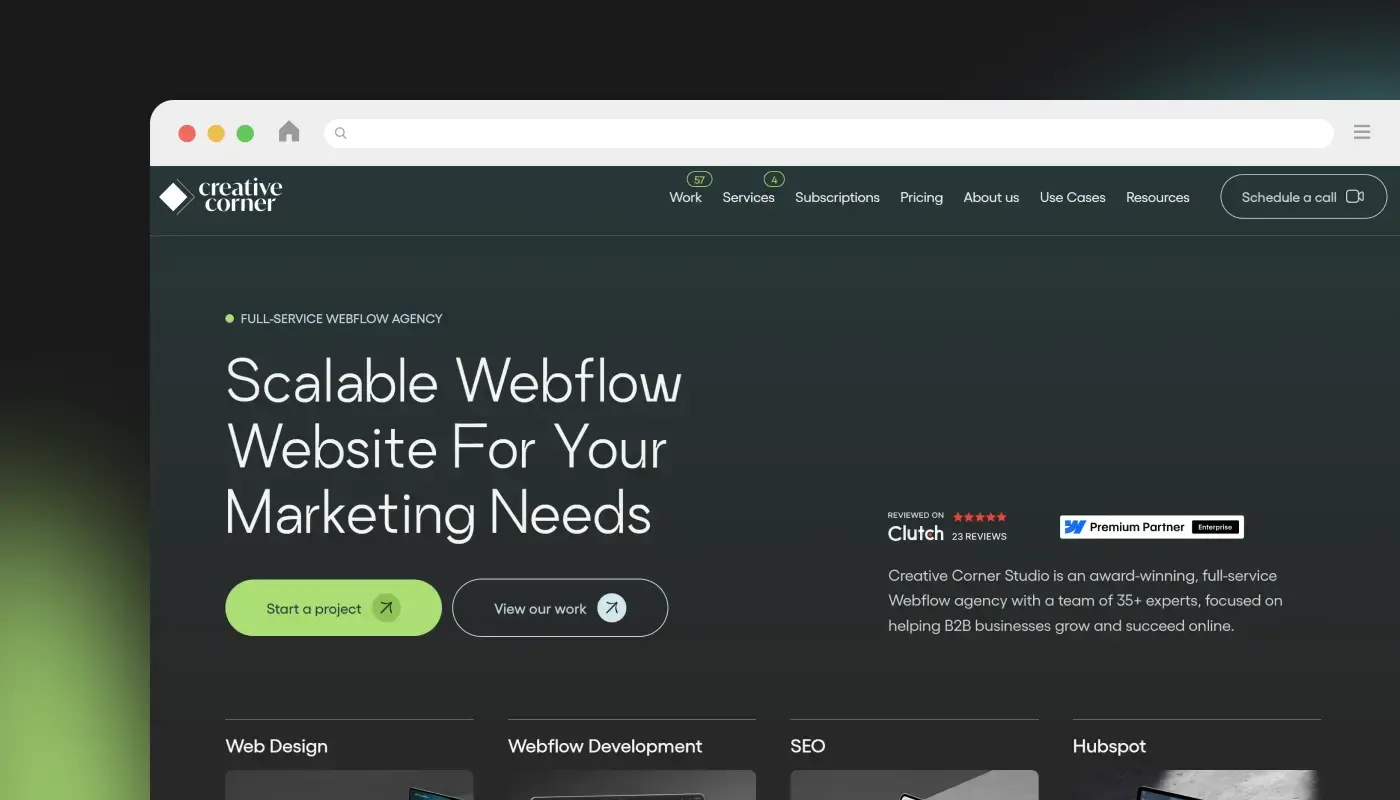
Task: Click 23 REVIEWS text
Action: [979, 537]
